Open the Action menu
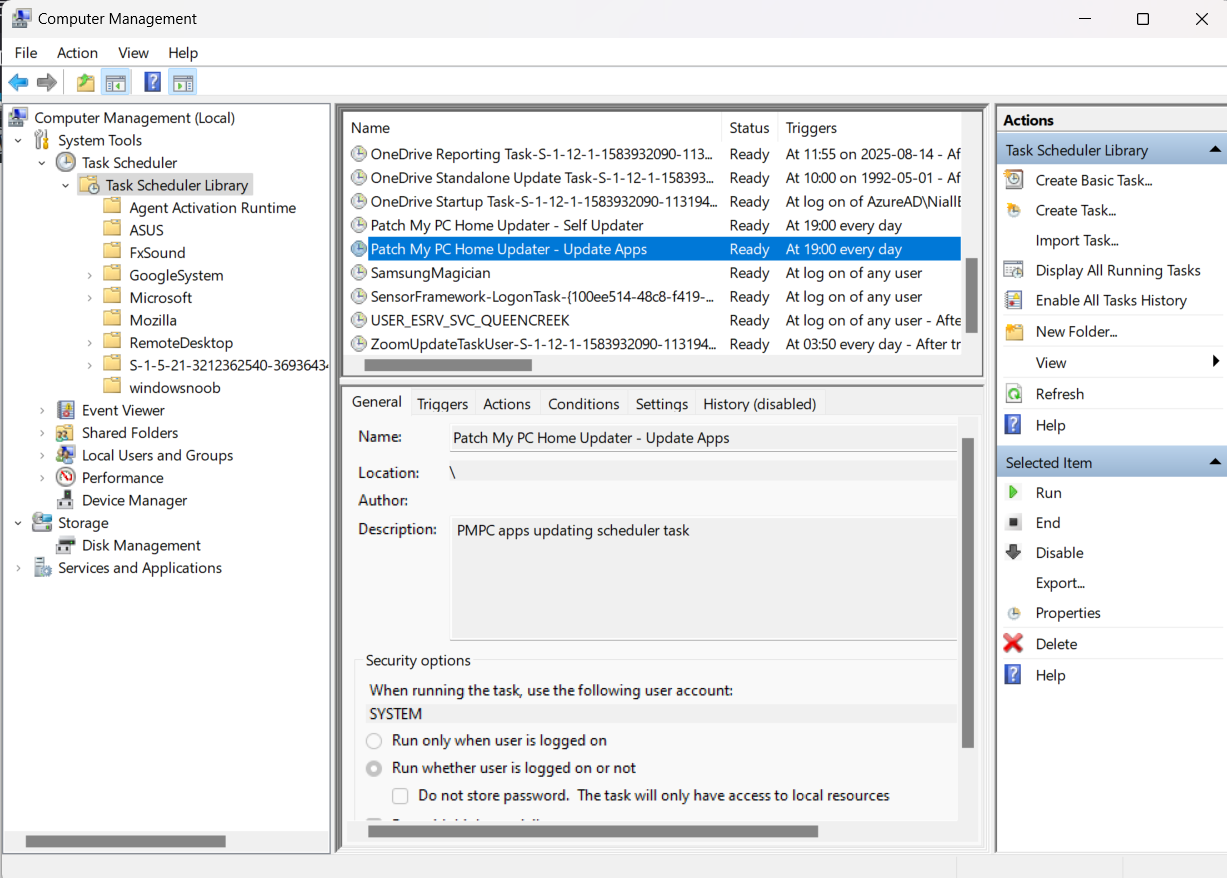 pyautogui.click(x=77, y=53)
